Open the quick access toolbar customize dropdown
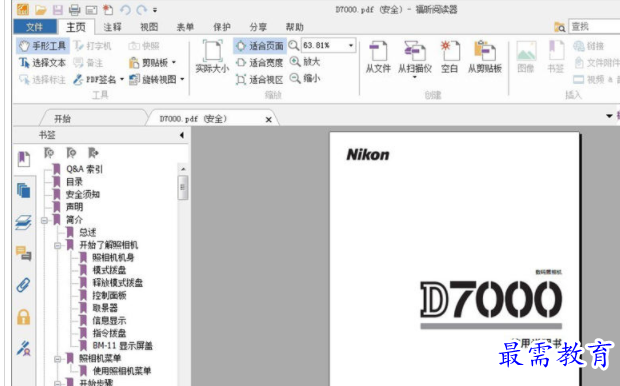Screen dimensions: 620x386 click(x=155, y=10)
